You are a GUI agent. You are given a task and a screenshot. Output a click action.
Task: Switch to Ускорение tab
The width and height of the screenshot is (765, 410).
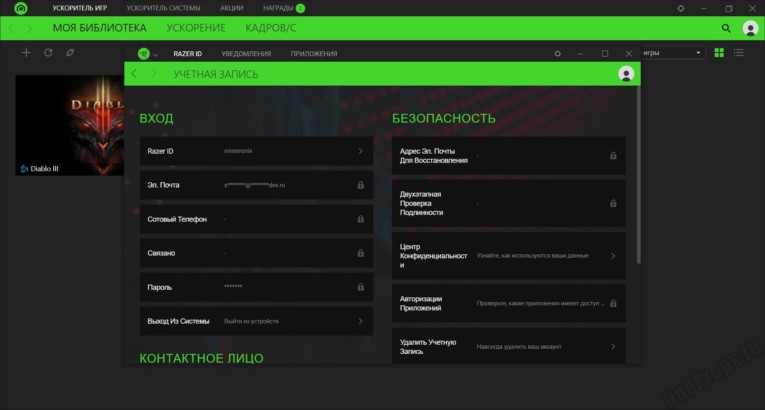coord(196,28)
